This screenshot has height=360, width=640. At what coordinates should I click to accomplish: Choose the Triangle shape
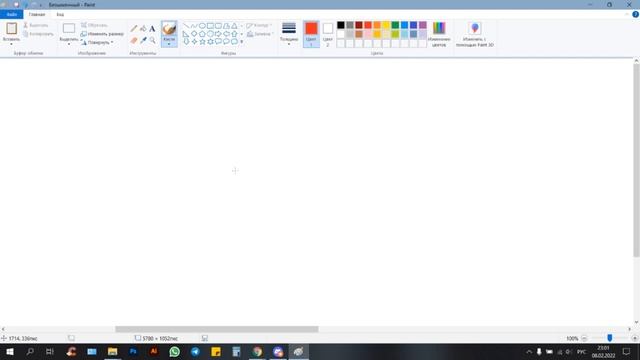[234, 26]
